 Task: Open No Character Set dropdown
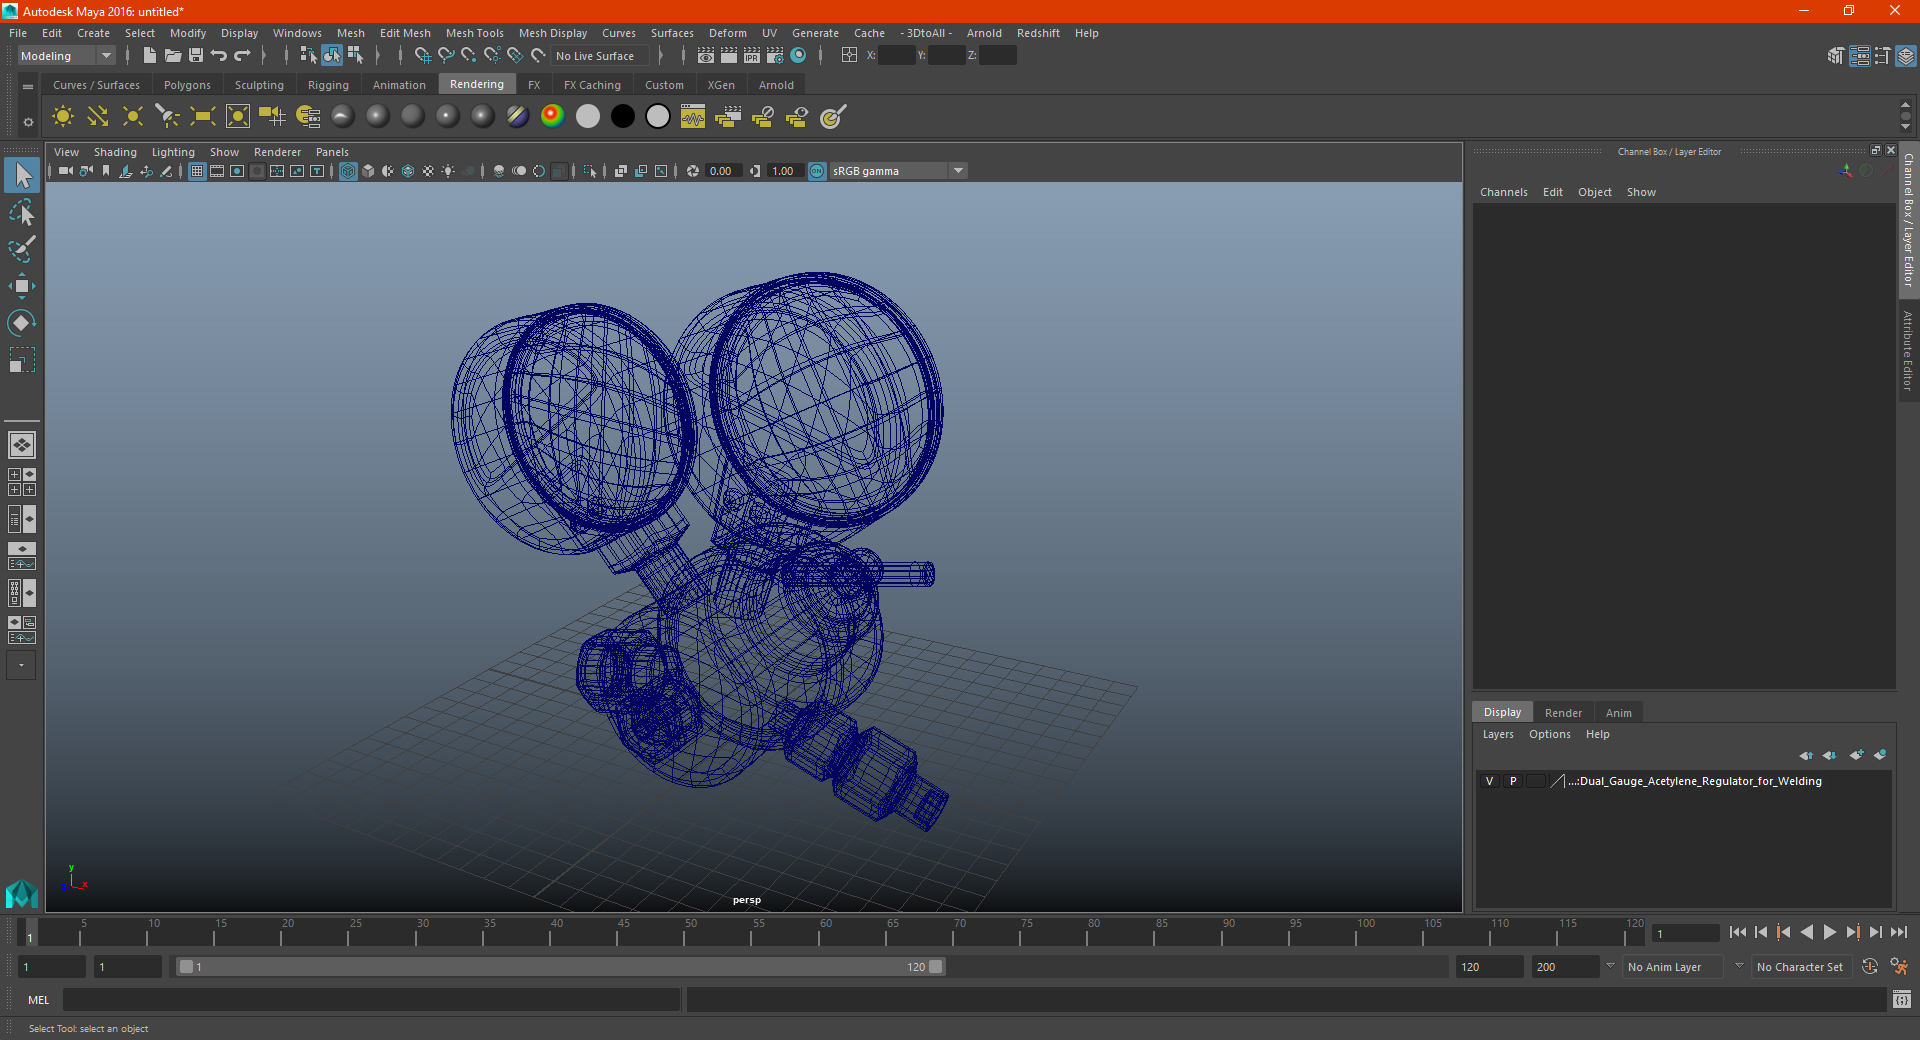pos(1802,967)
